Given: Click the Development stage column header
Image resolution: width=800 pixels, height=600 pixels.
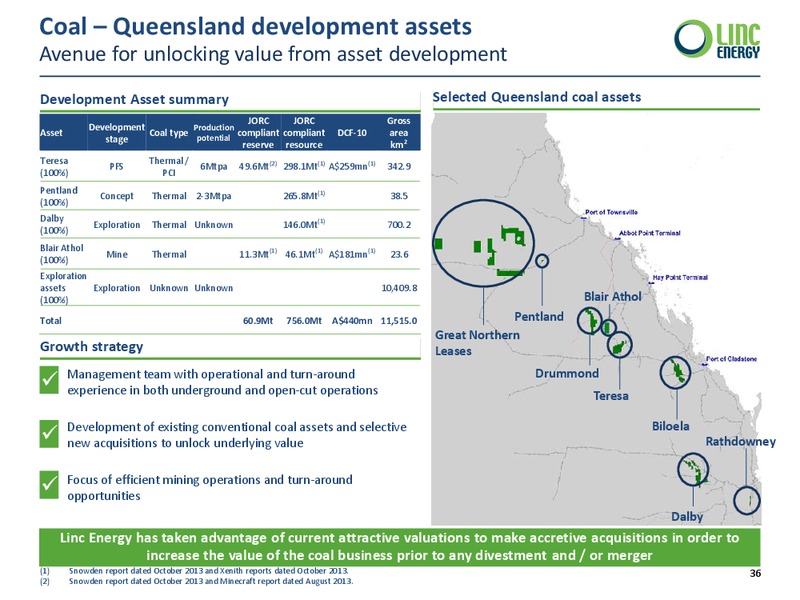Looking at the screenshot, I should tap(116, 133).
